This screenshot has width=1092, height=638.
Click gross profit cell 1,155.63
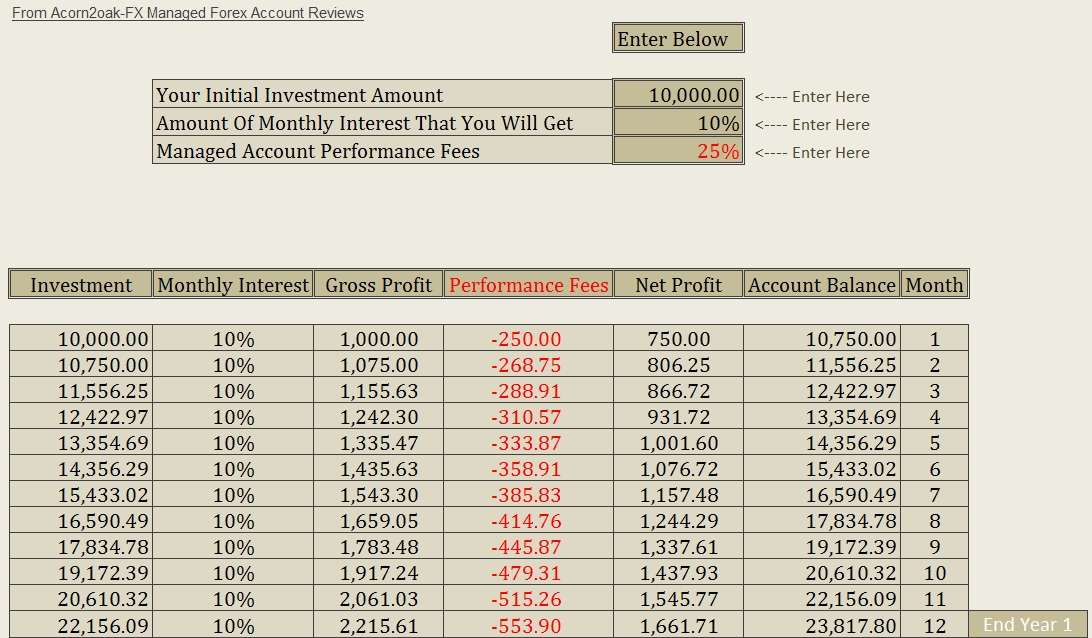[x=378, y=390]
